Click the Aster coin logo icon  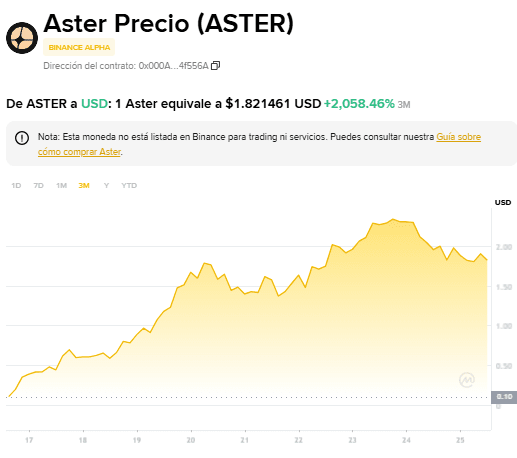pos(22,38)
